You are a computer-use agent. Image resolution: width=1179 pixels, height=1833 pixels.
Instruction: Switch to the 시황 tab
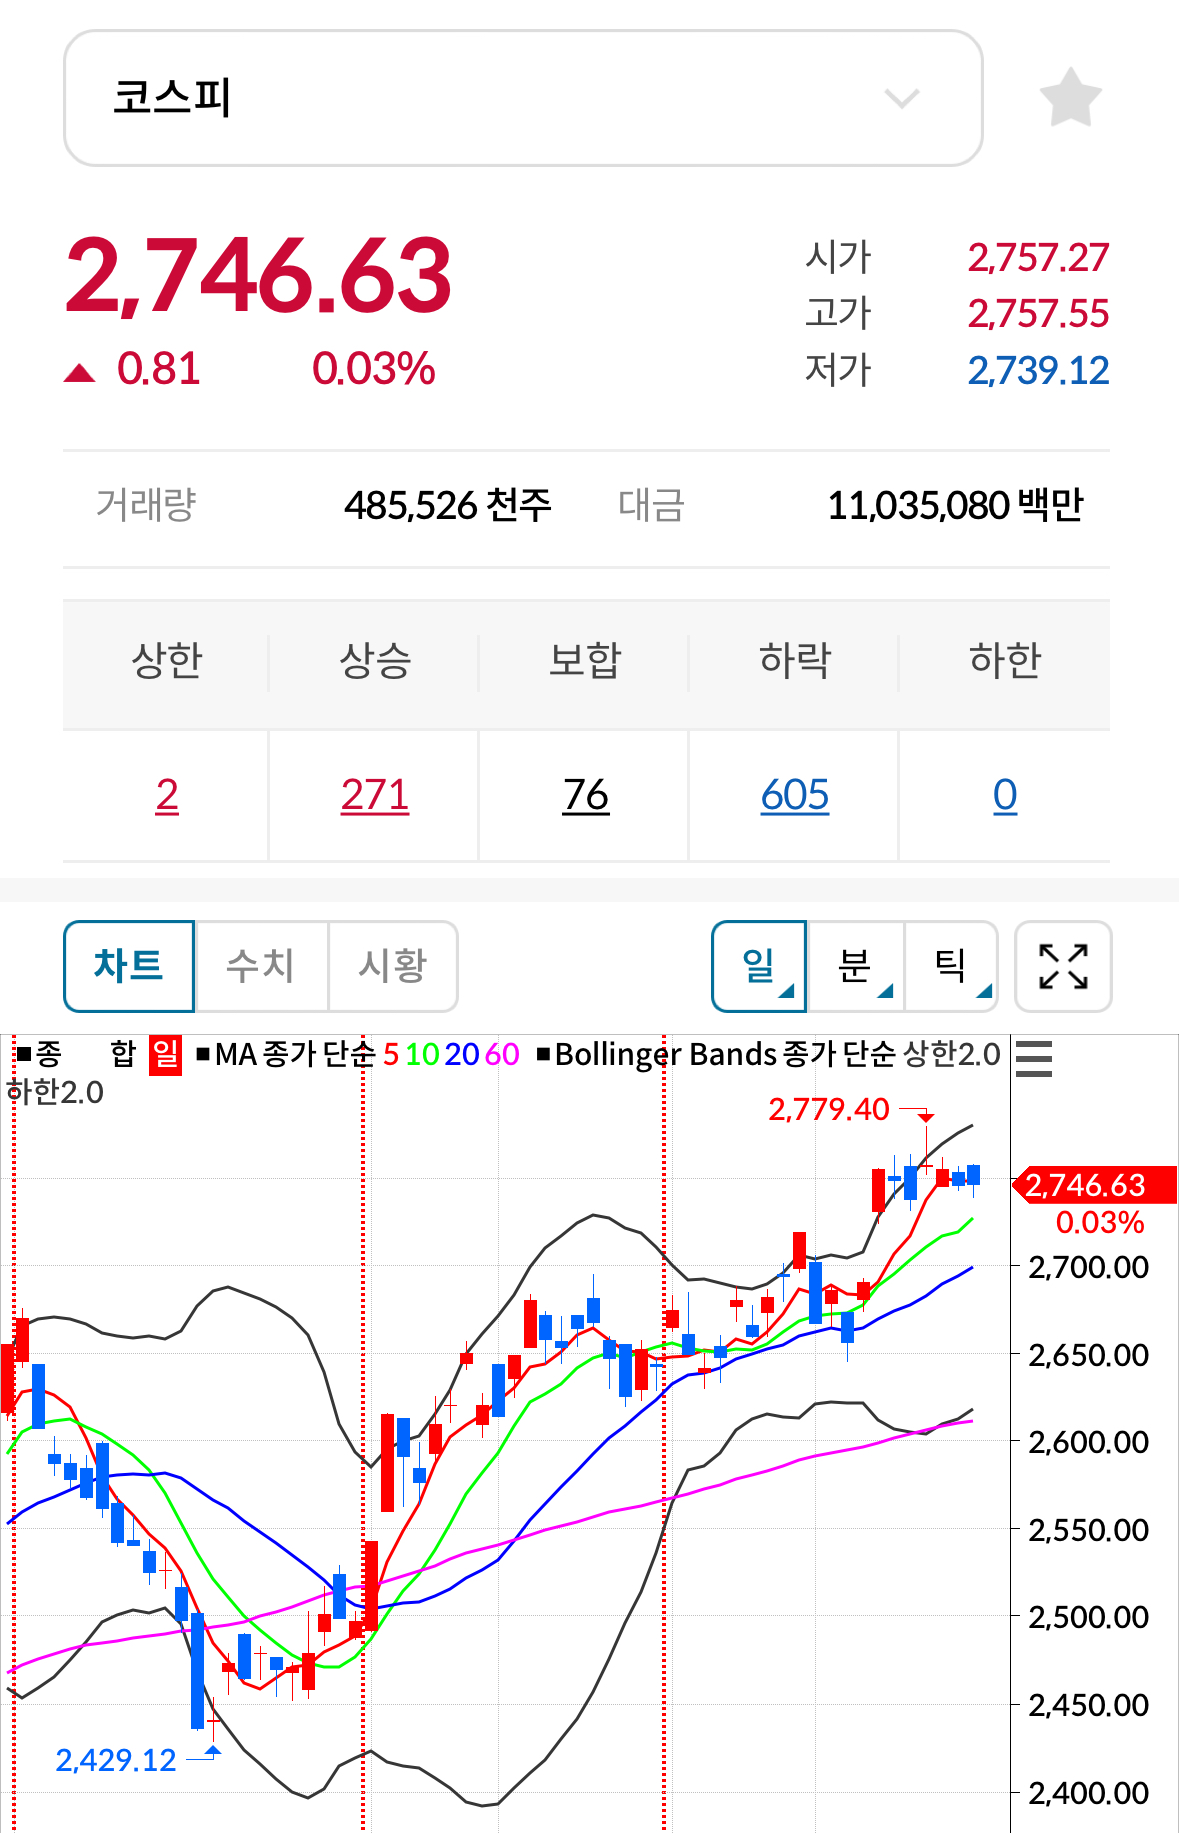[393, 966]
